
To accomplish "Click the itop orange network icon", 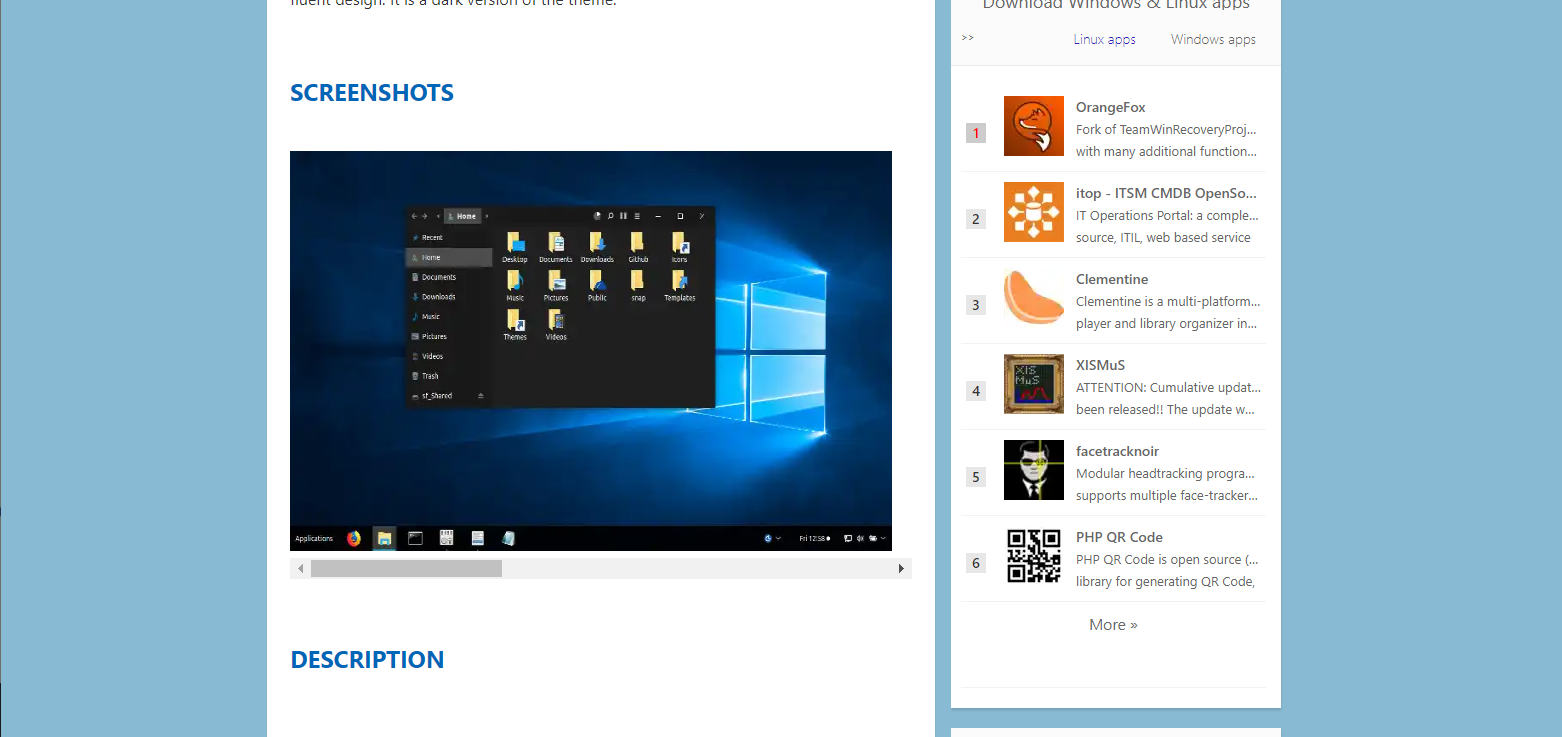I will click(1034, 212).
